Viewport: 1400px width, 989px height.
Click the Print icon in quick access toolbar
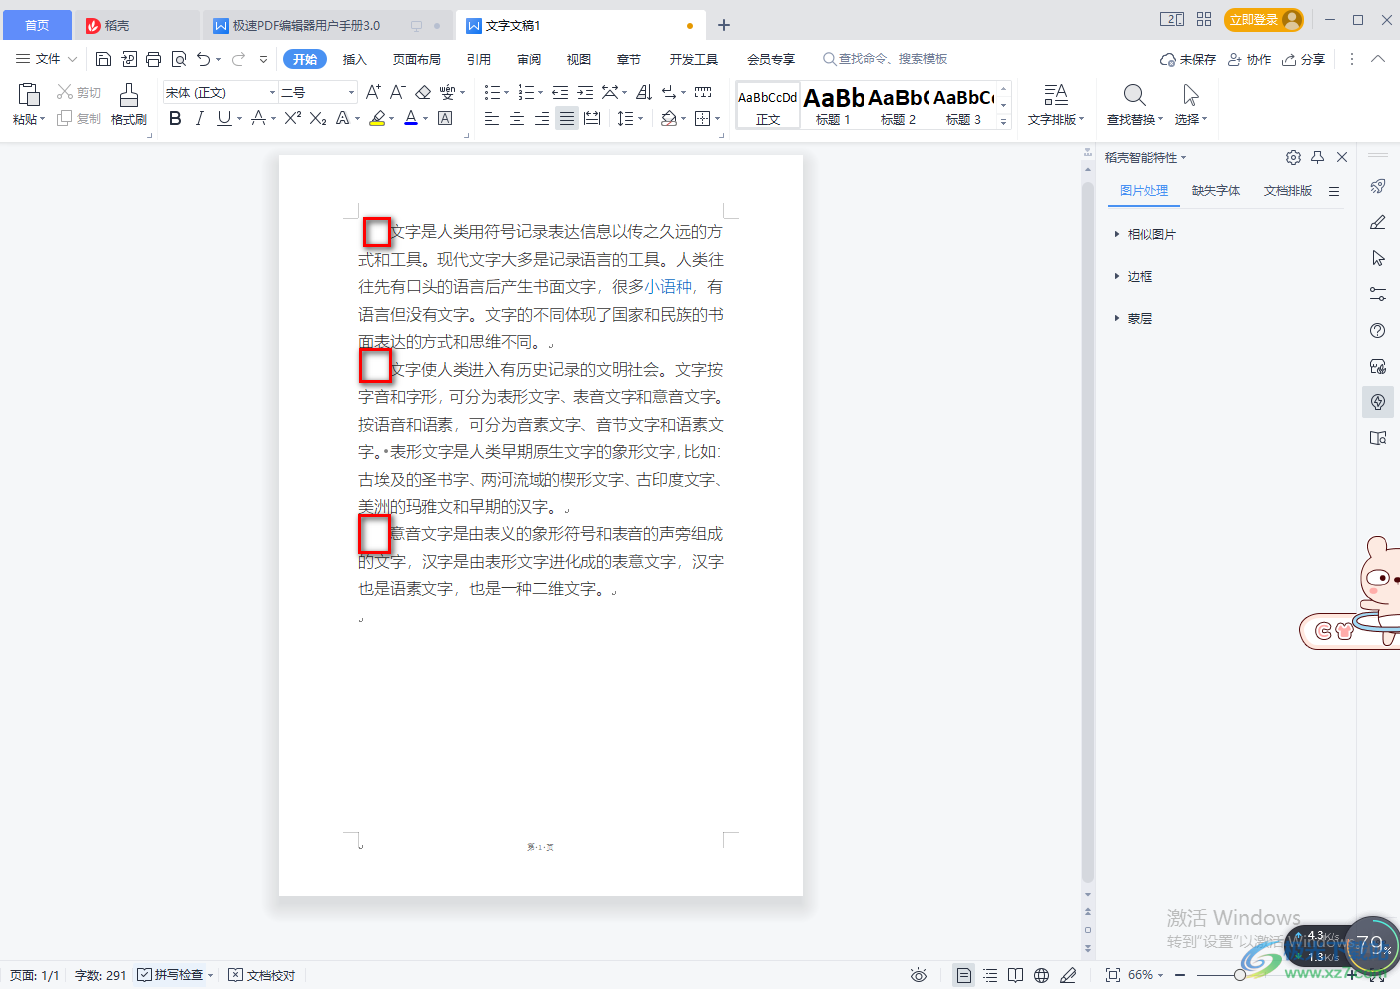(x=153, y=59)
